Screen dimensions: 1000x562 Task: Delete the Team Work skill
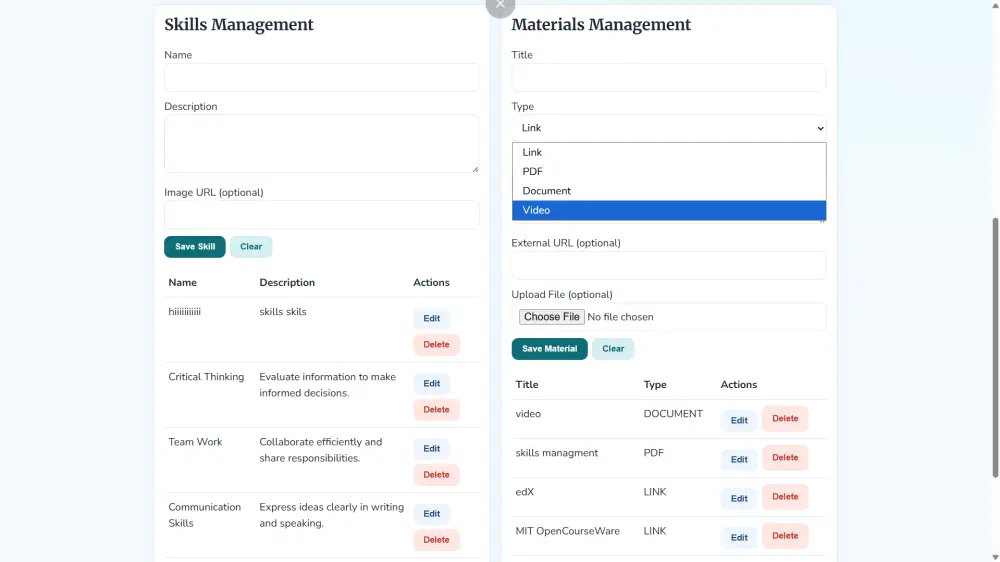click(x=436, y=475)
